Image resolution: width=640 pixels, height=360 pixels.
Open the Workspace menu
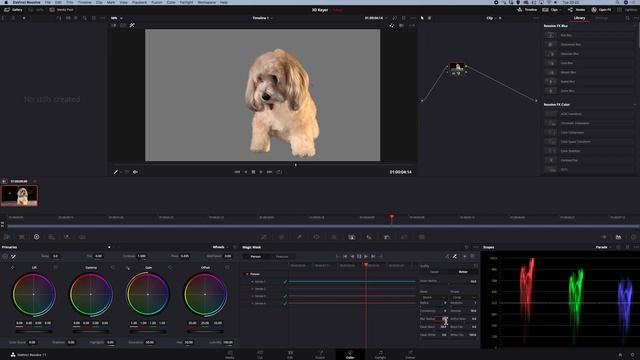tap(207, 2)
